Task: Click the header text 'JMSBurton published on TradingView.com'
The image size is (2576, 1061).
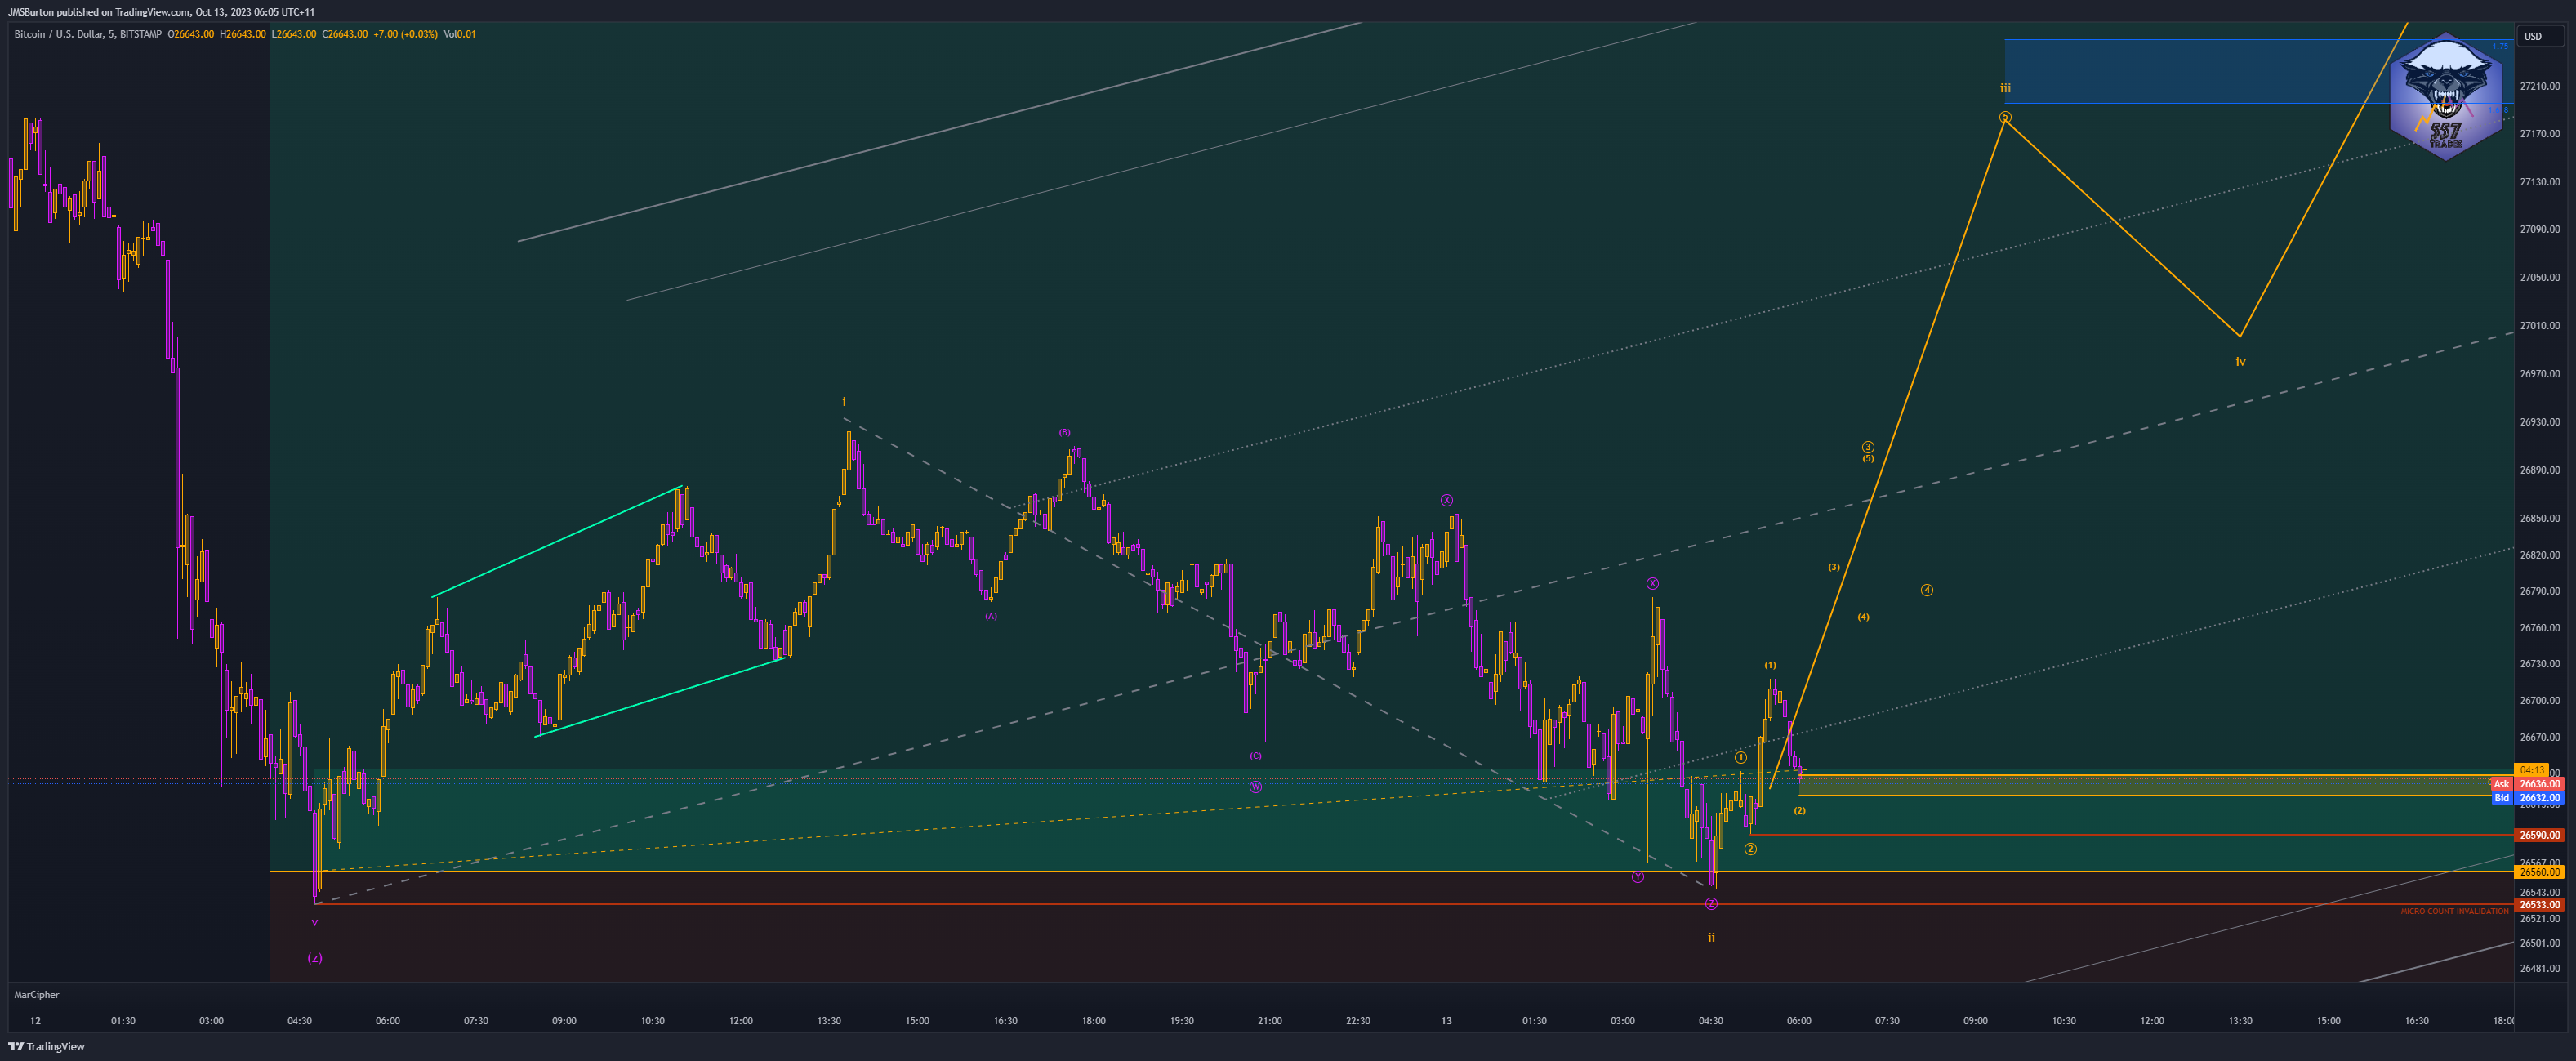Action: tap(99, 12)
